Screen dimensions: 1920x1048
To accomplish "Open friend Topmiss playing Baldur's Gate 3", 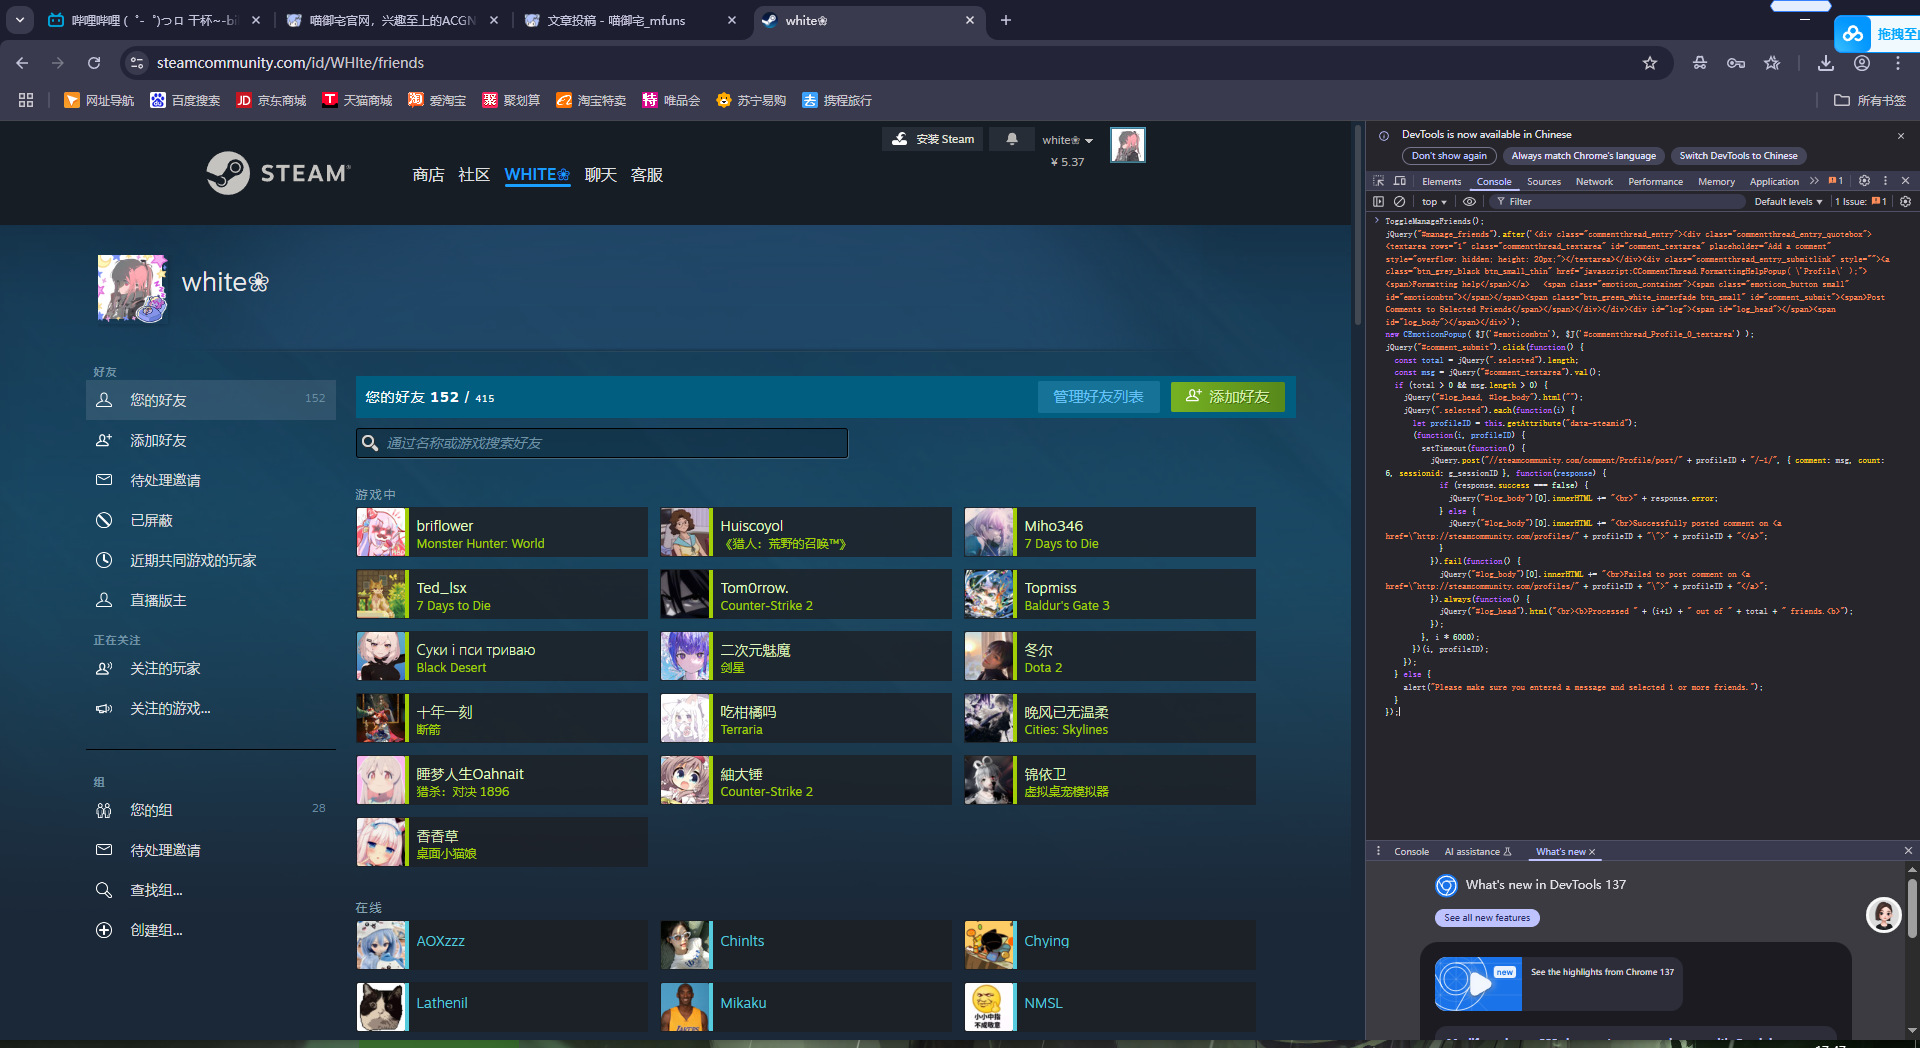I will 1110,594.
